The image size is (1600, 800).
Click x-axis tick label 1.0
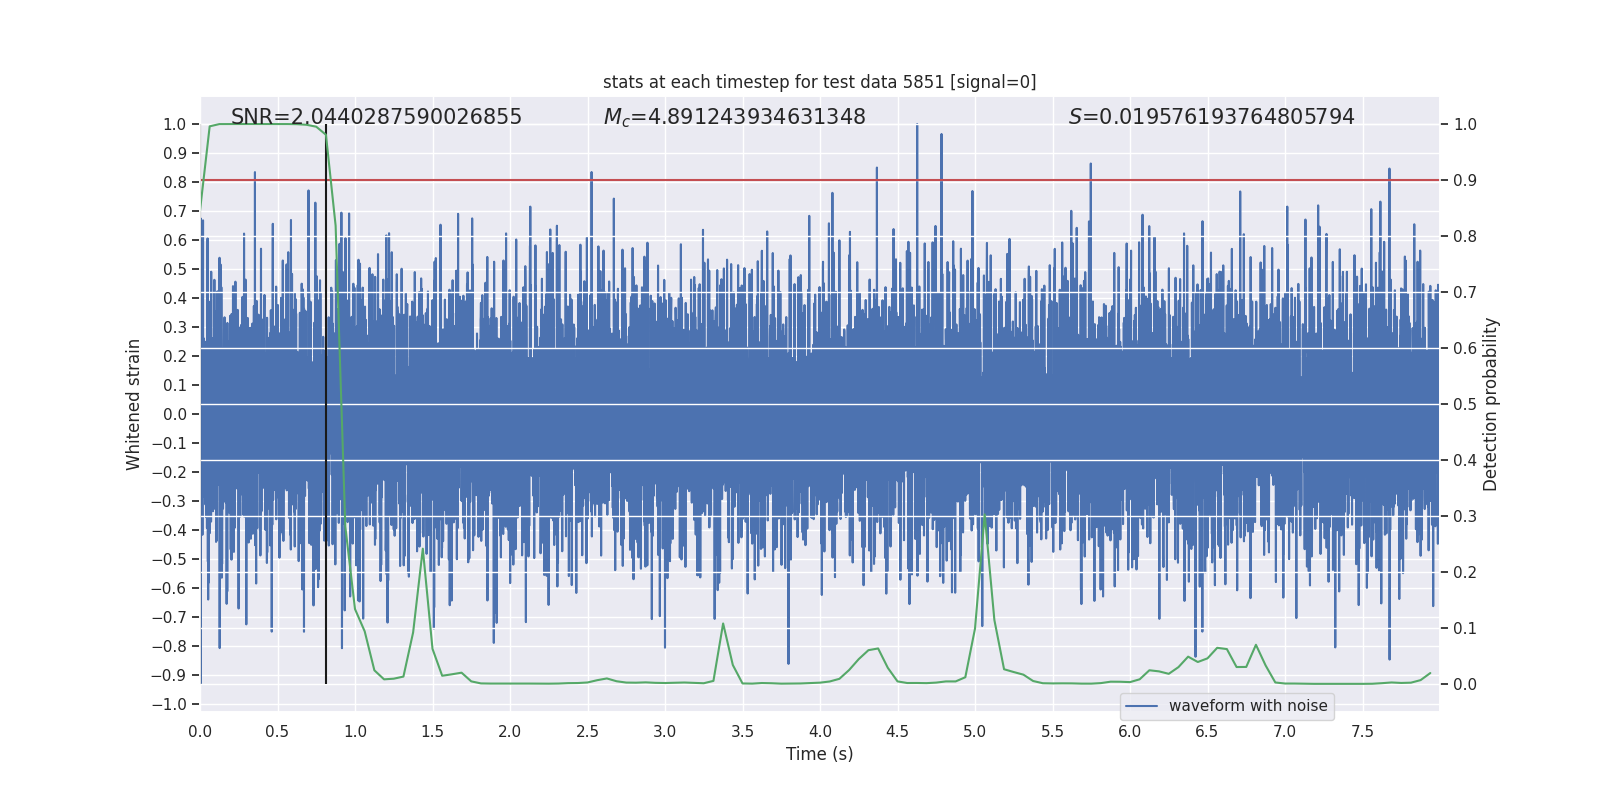click(x=355, y=731)
